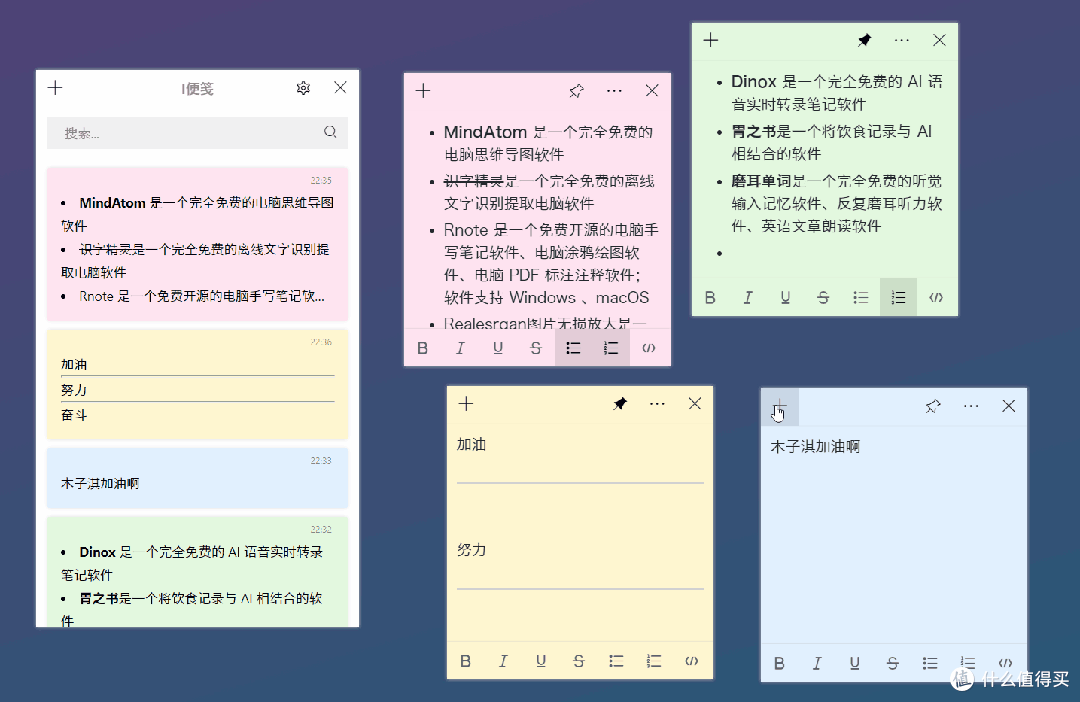Unpin the green note
The image size is (1080, 702).
864,40
